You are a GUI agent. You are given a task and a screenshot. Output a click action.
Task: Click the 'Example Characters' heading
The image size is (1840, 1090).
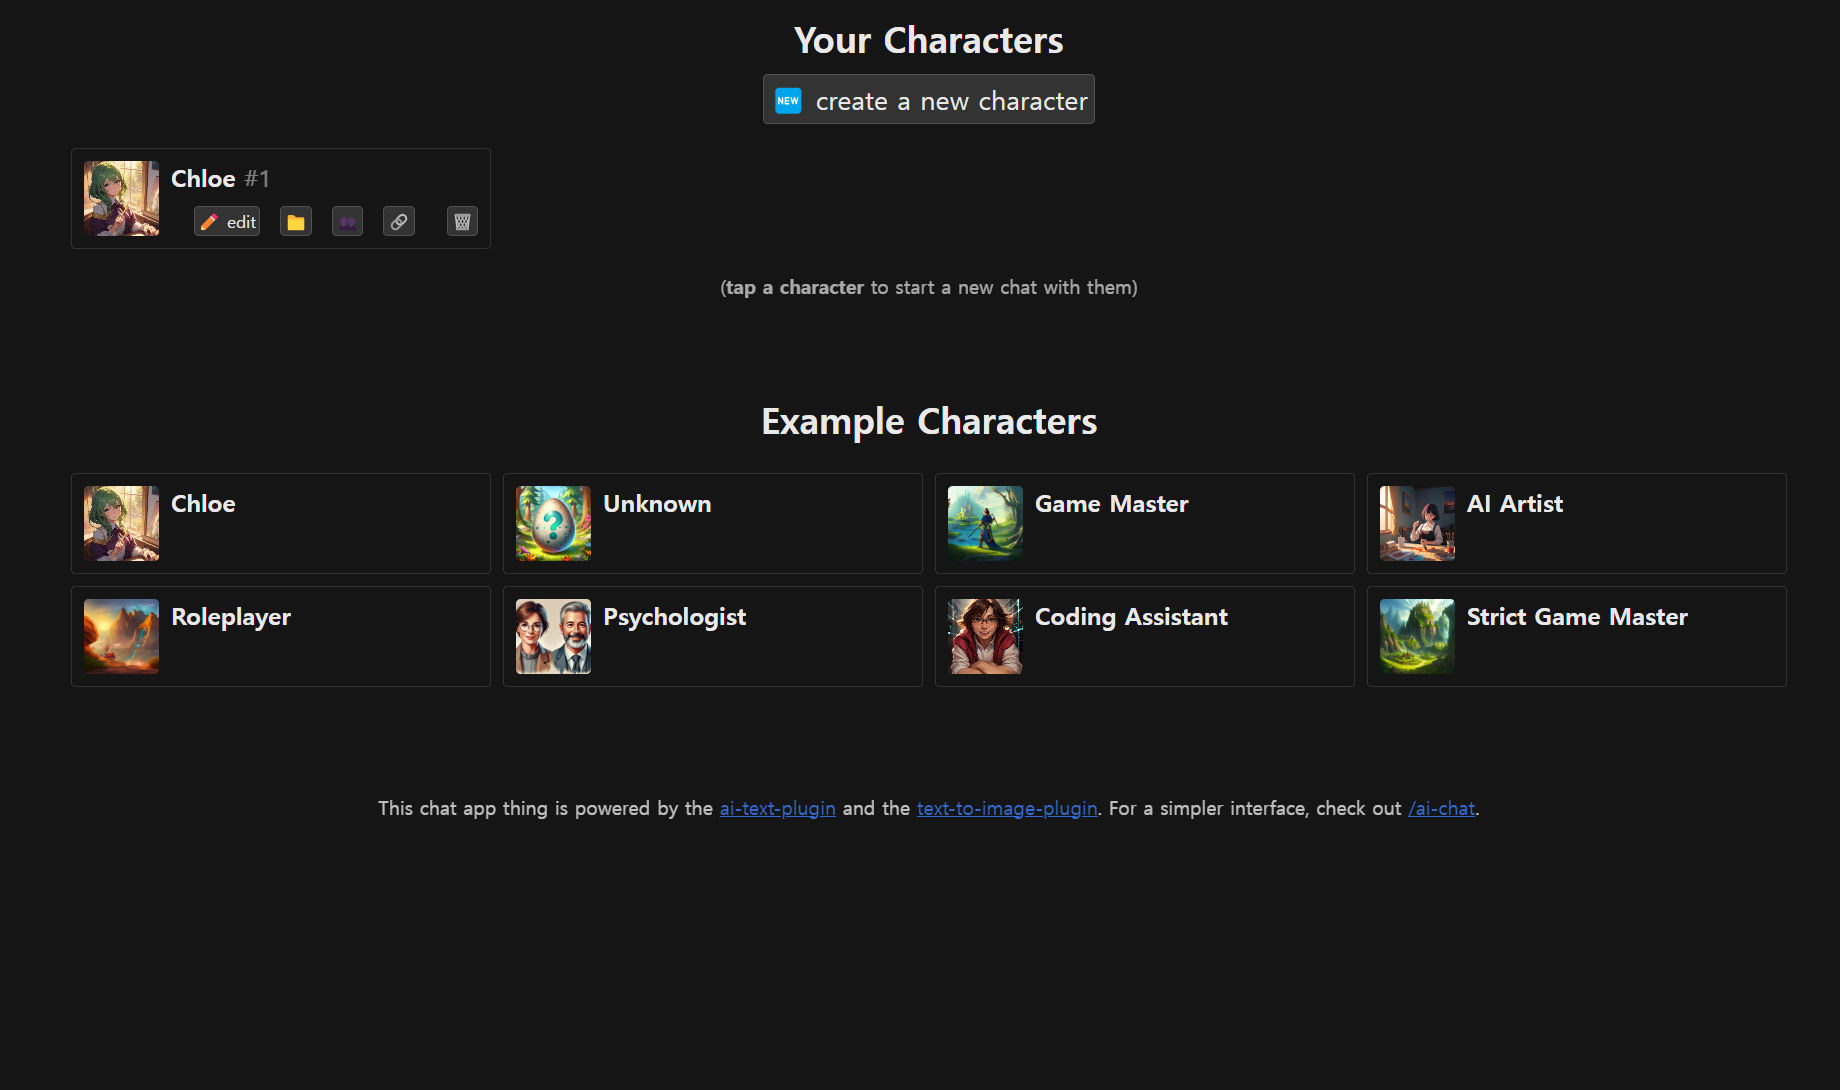929,421
